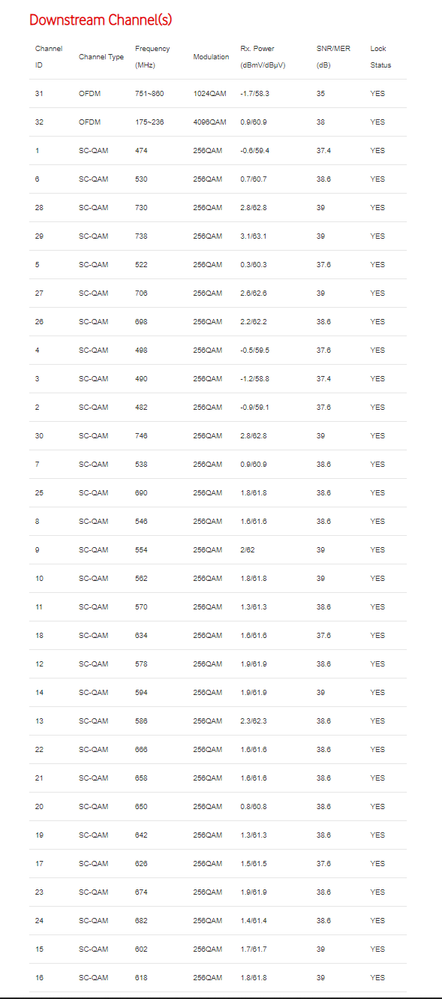Click the 618 frequency cell
The image size is (442, 999).
pyautogui.click(x=141, y=977)
